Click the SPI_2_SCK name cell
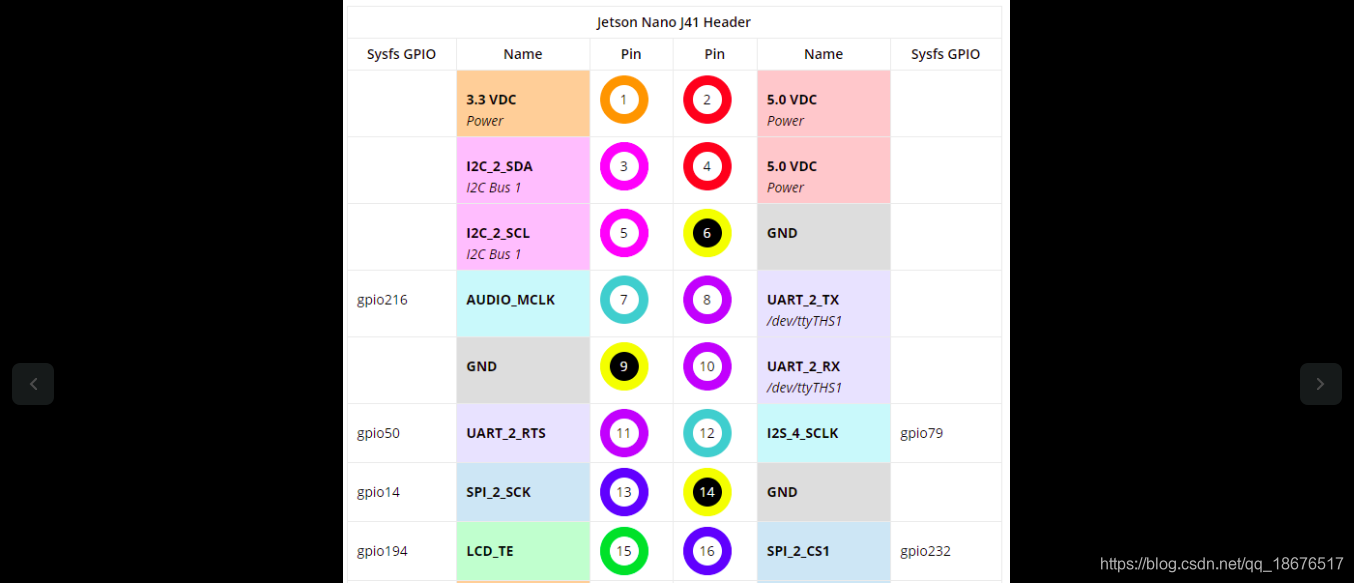 (x=523, y=492)
